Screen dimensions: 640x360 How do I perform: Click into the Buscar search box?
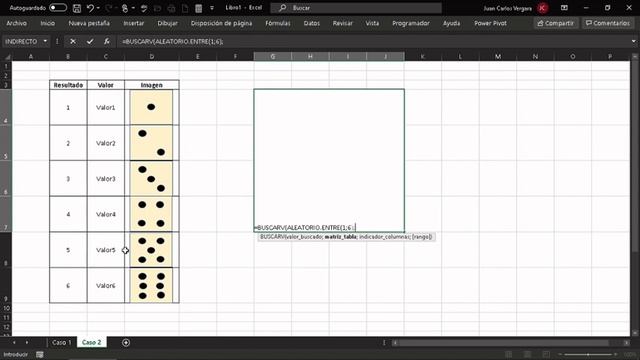click(356, 8)
